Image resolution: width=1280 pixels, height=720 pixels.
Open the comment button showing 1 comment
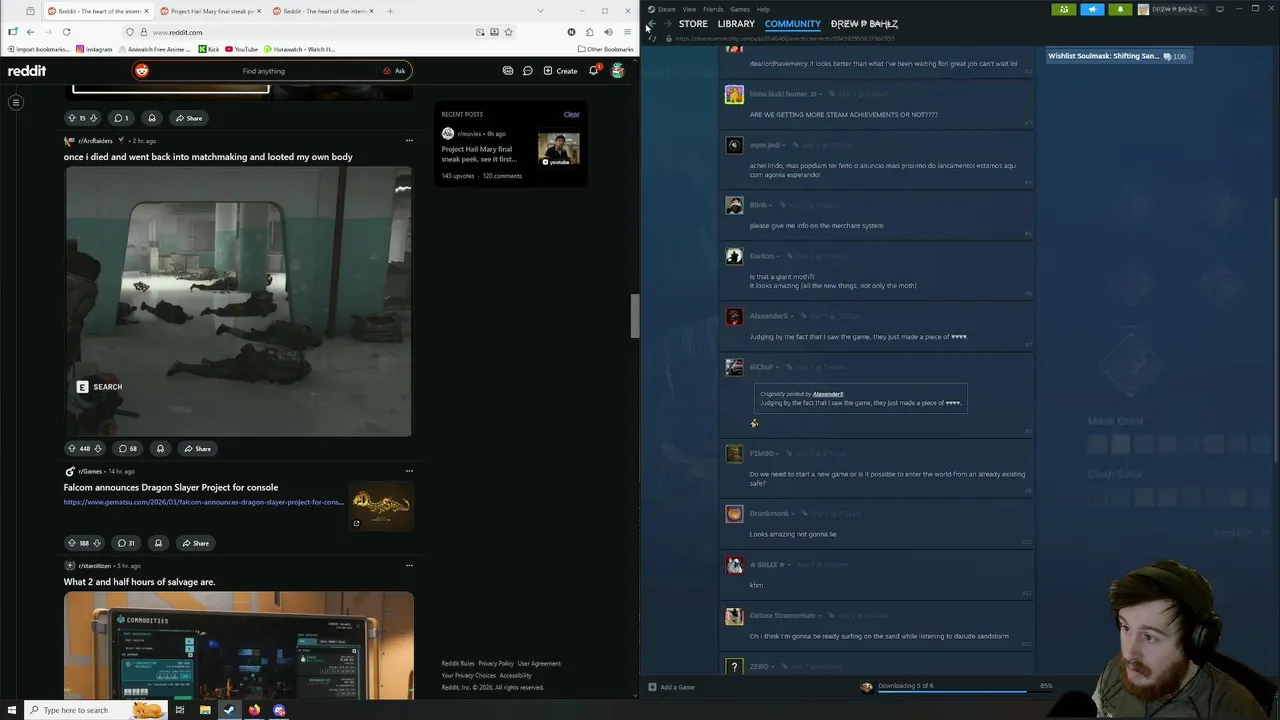pyautogui.click(x=121, y=118)
